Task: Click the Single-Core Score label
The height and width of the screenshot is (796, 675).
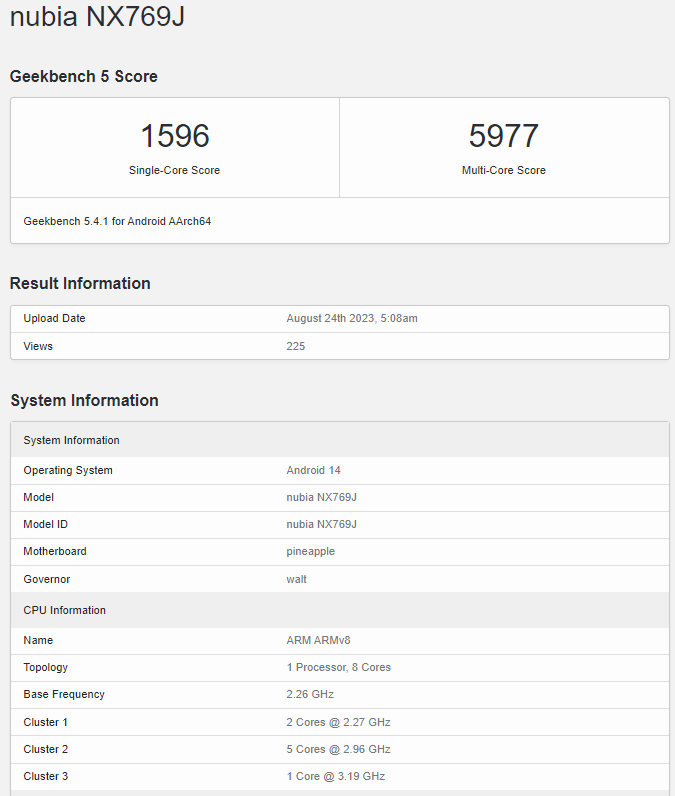Action: [x=174, y=170]
